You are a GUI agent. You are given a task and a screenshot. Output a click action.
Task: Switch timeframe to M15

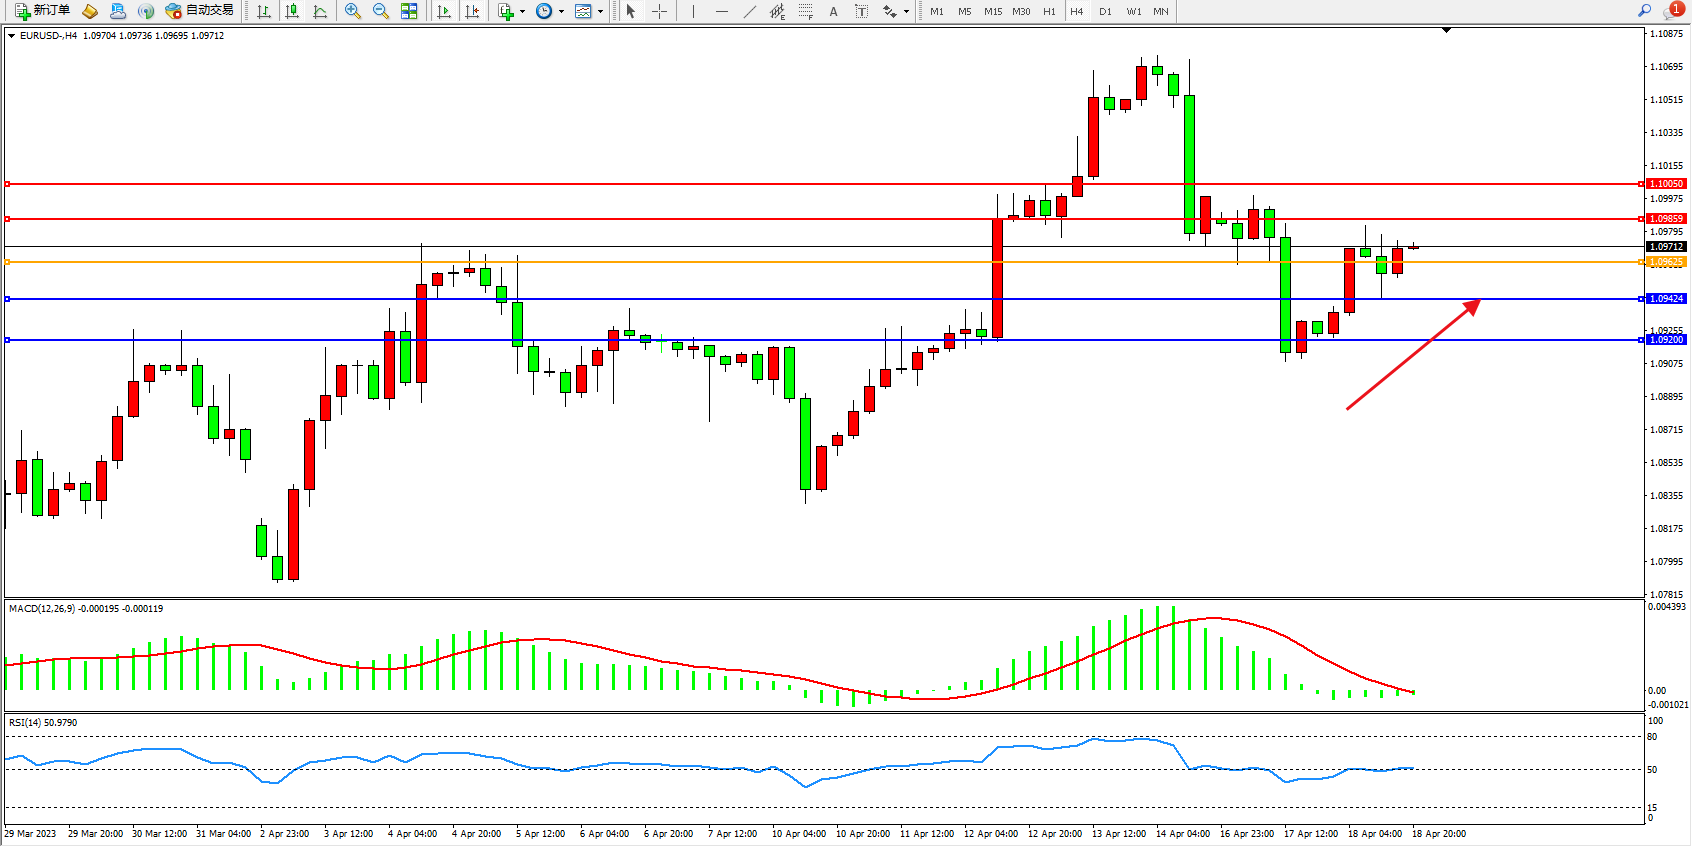coord(992,11)
